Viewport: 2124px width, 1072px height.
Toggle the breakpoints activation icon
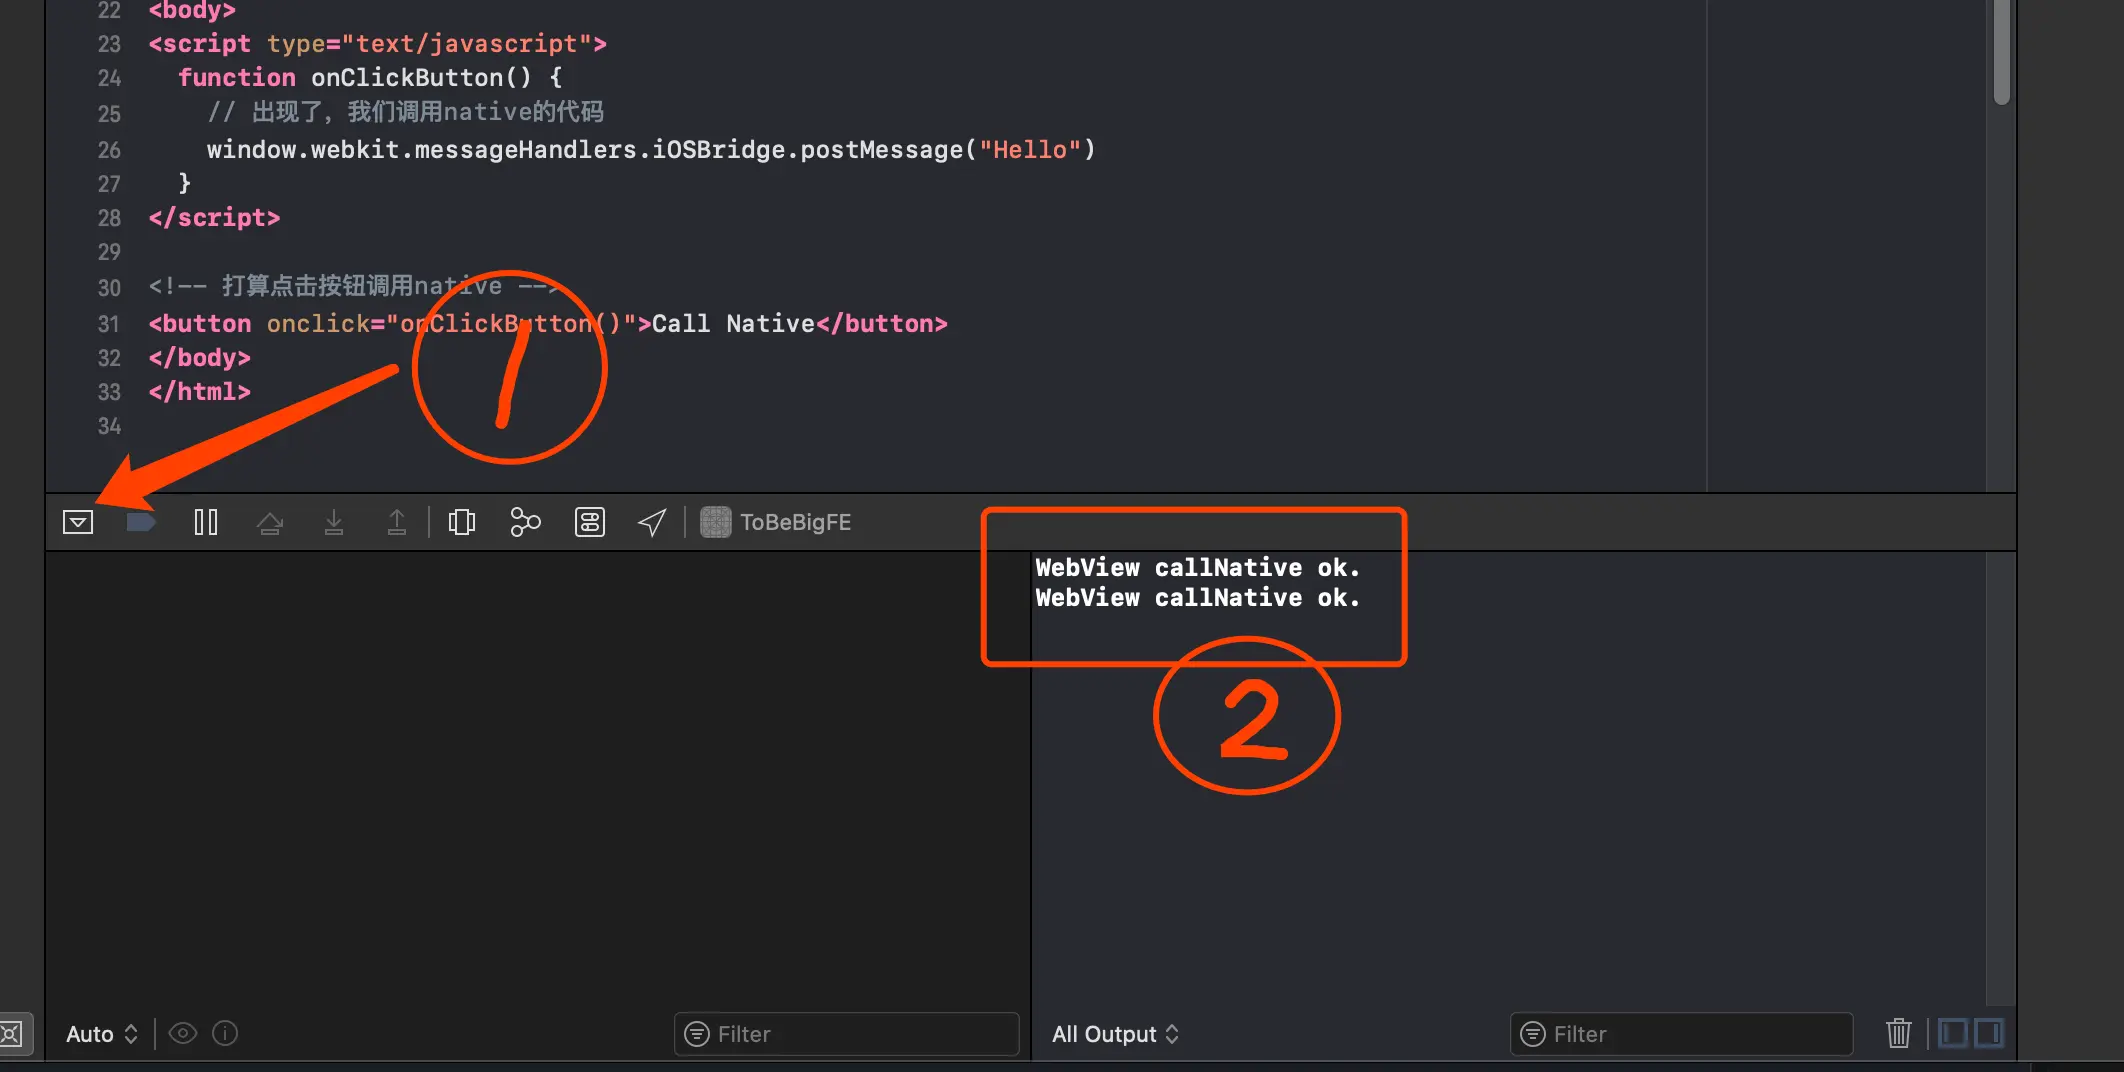141,522
